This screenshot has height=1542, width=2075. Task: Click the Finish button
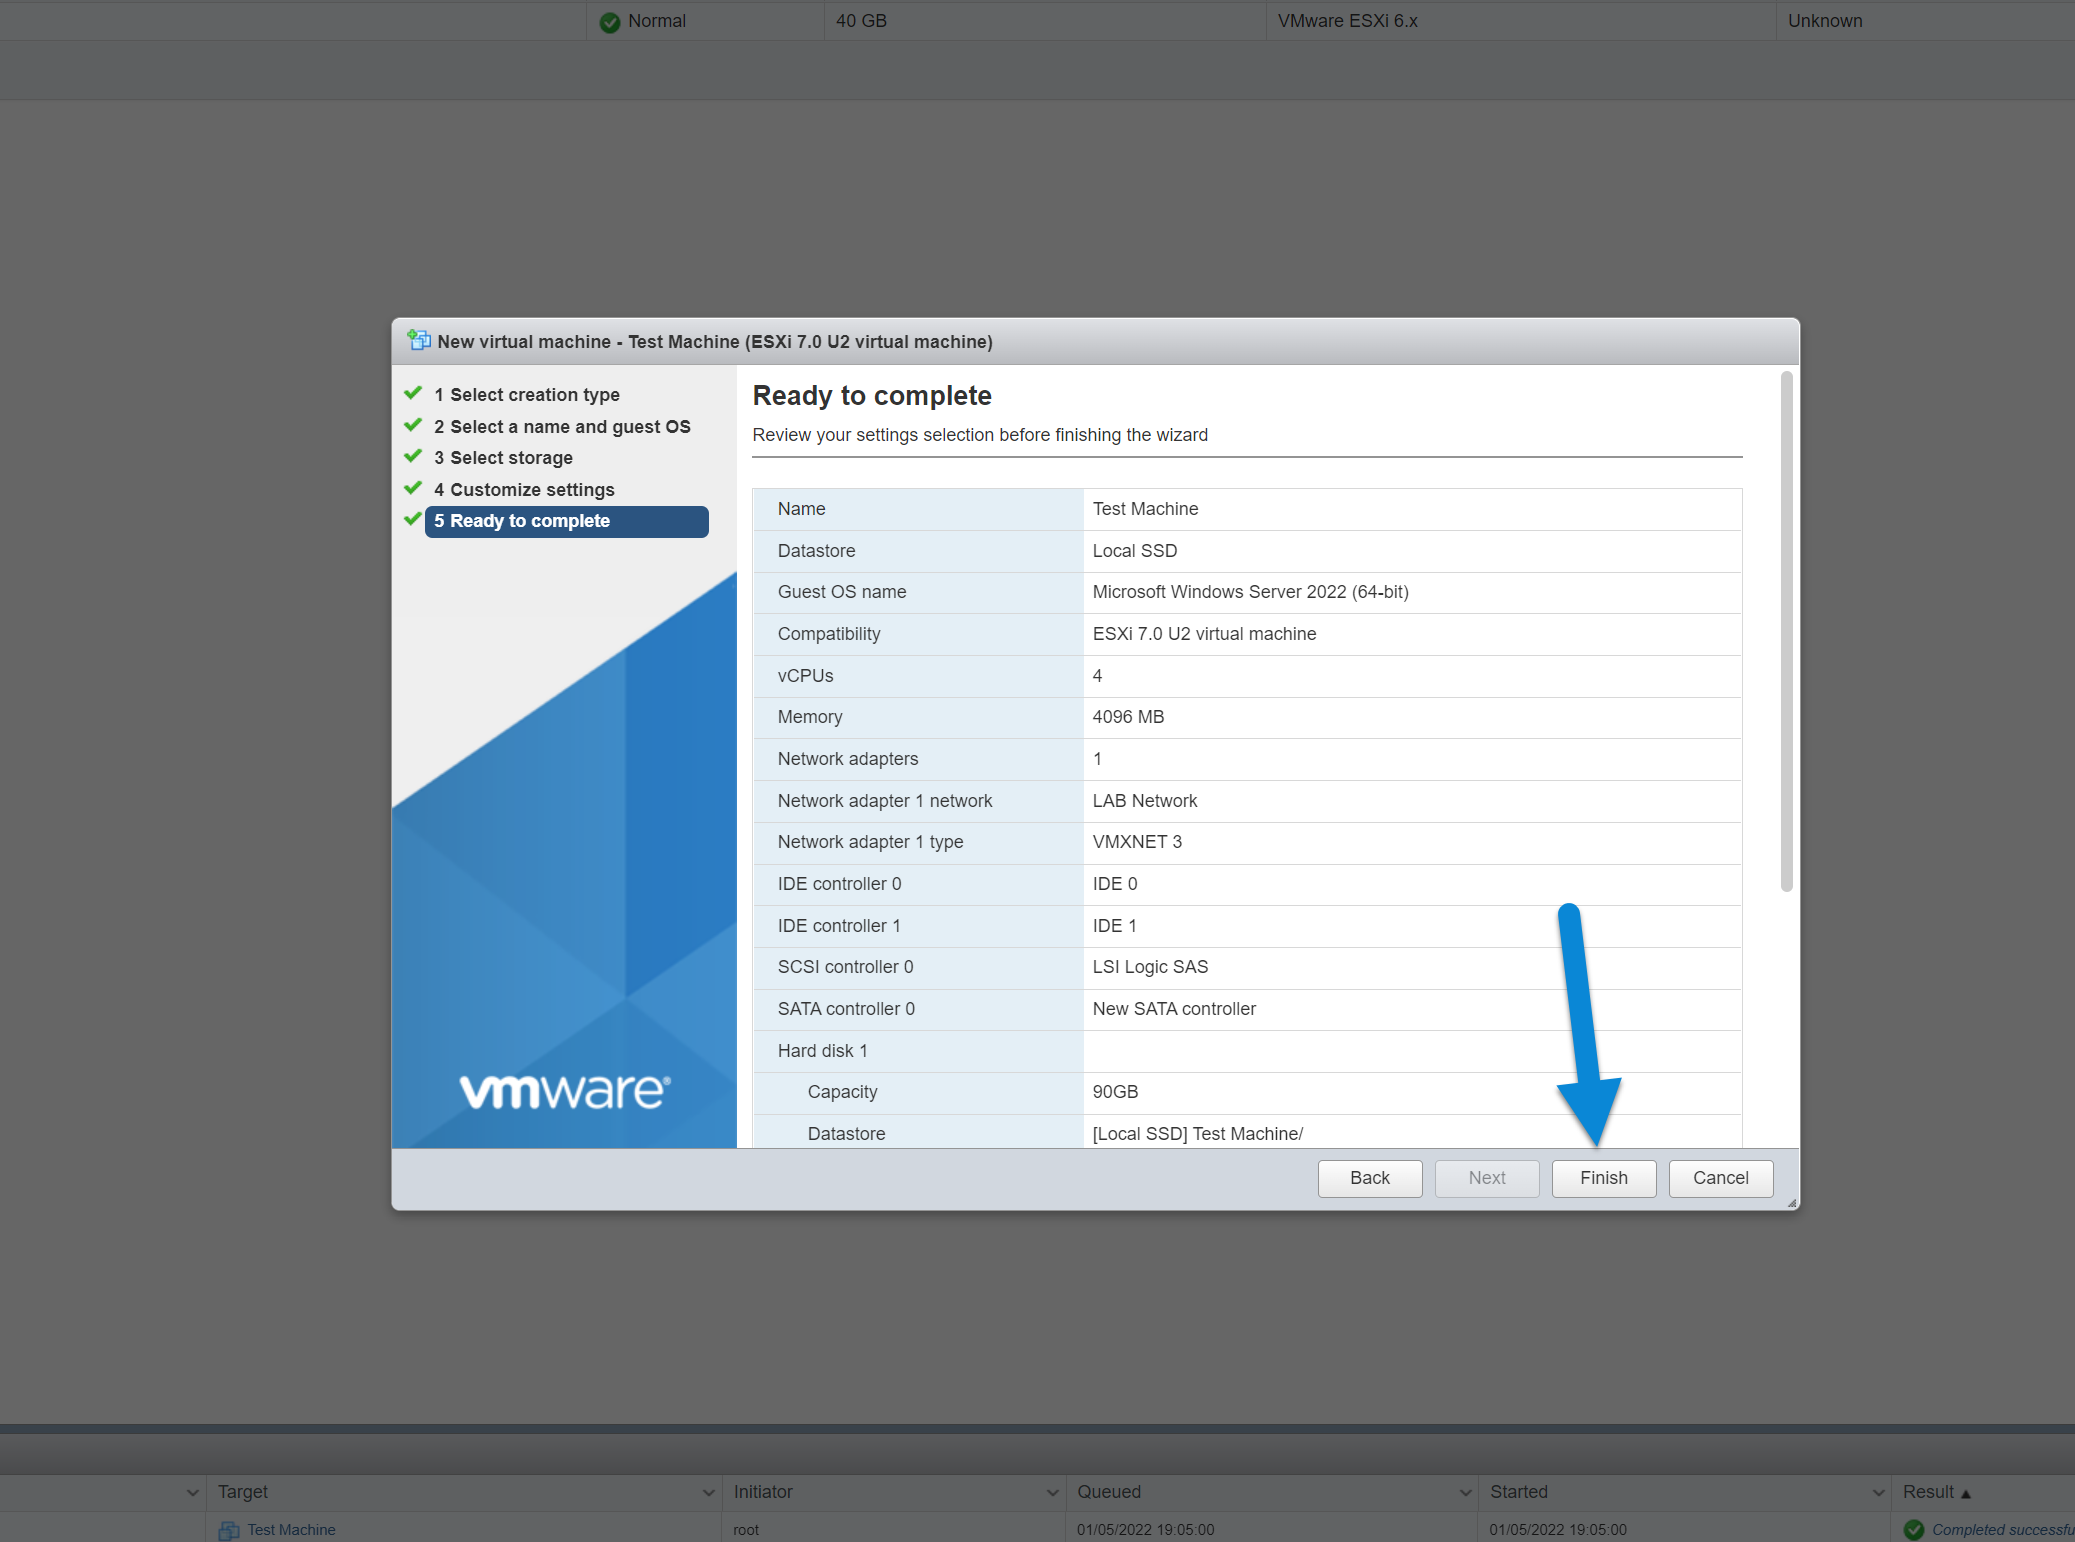click(x=1603, y=1178)
